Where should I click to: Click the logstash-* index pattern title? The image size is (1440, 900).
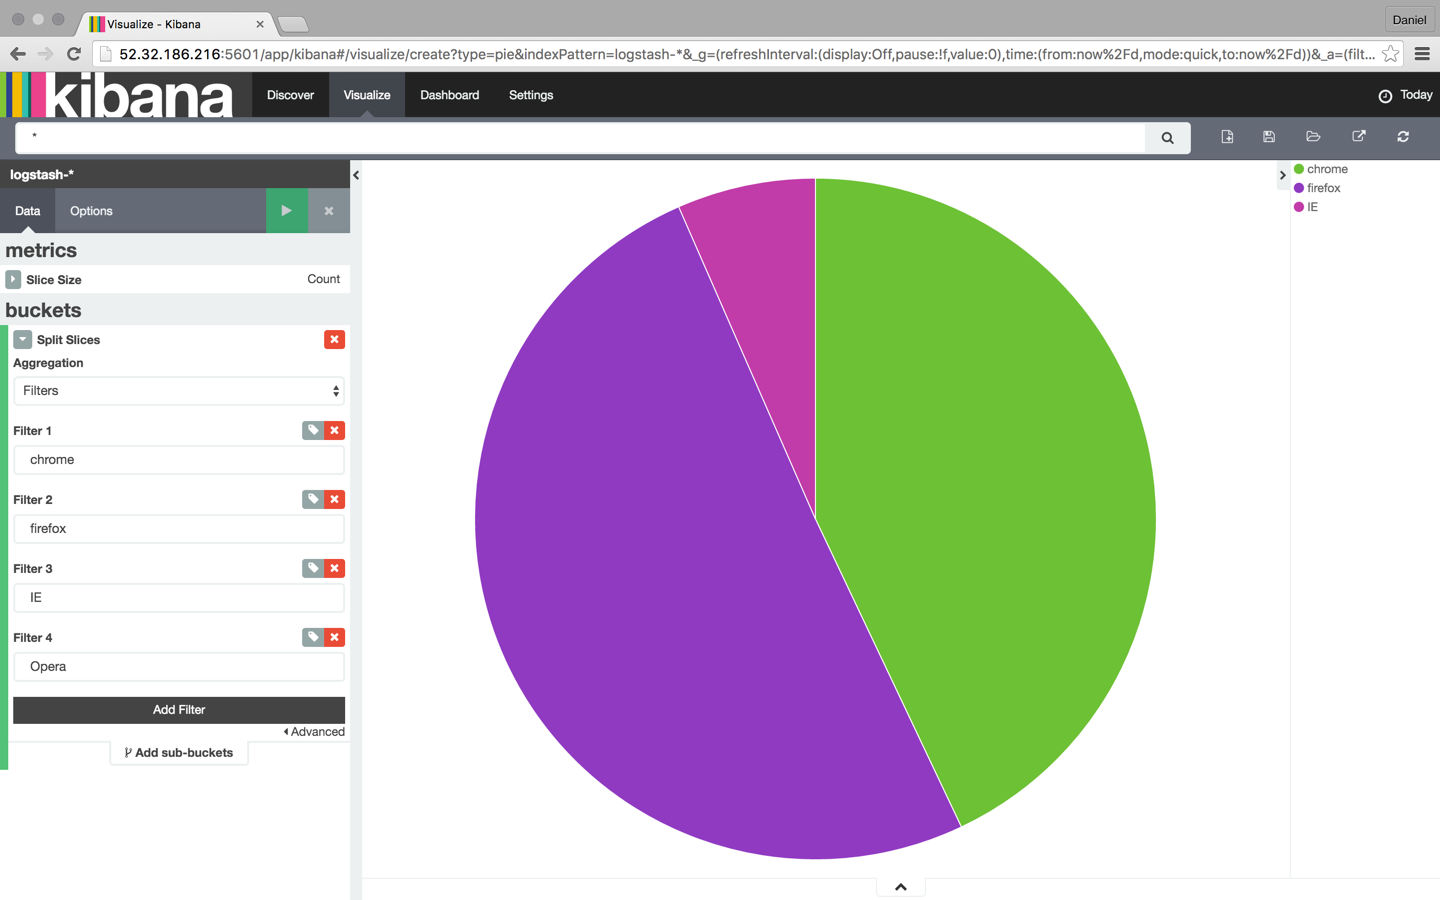tap(42, 174)
